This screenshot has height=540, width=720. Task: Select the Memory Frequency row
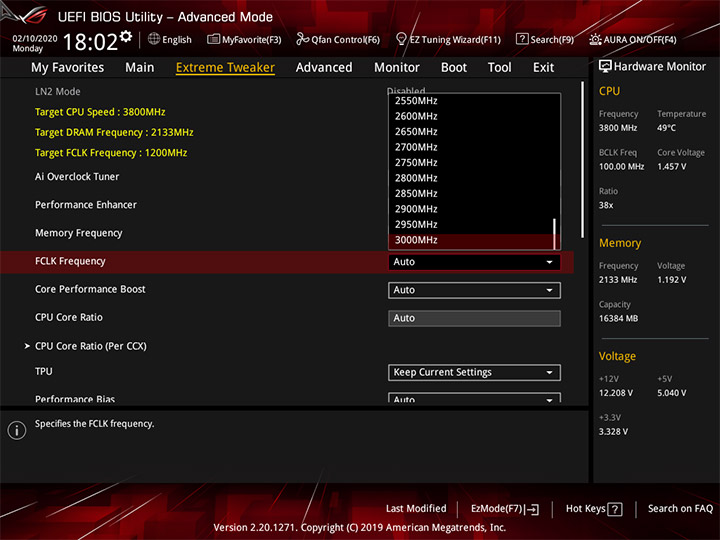79,233
